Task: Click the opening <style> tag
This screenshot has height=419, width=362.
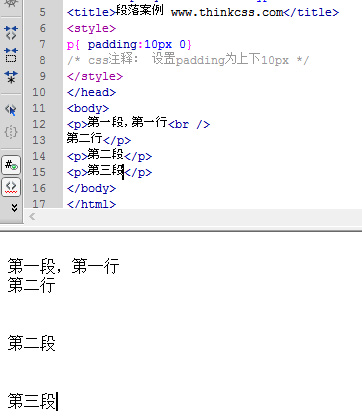Action: point(91,28)
